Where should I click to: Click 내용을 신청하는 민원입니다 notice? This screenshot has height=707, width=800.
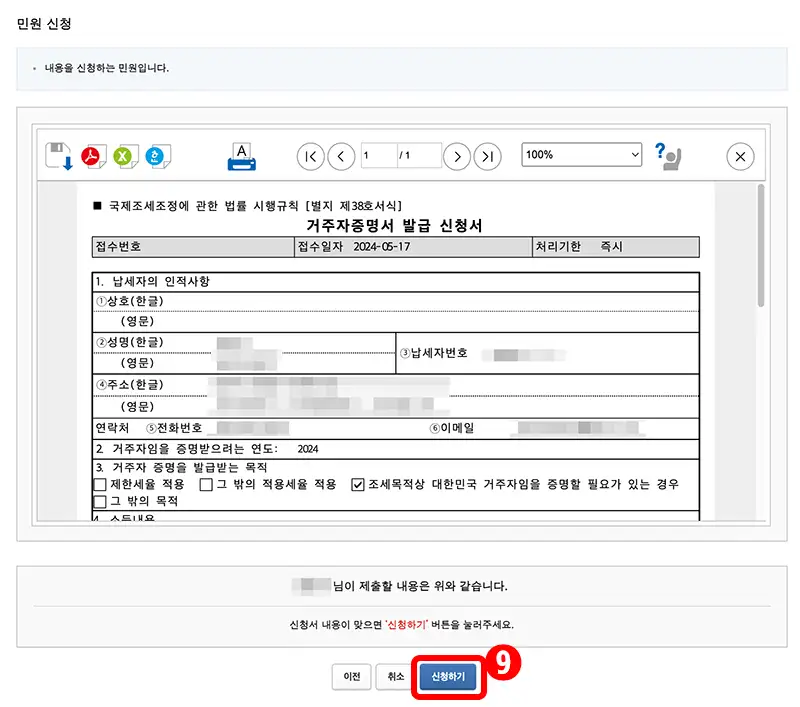106,68
